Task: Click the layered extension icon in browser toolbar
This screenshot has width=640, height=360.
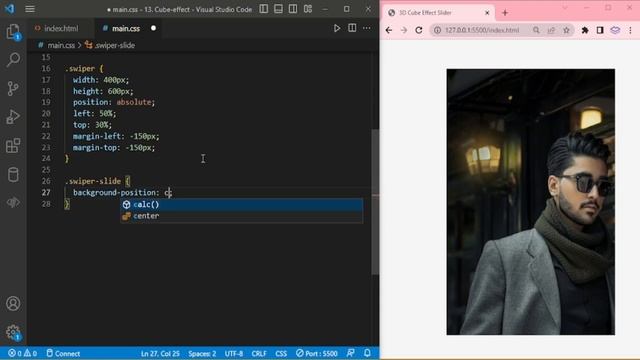Action: (615, 30)
